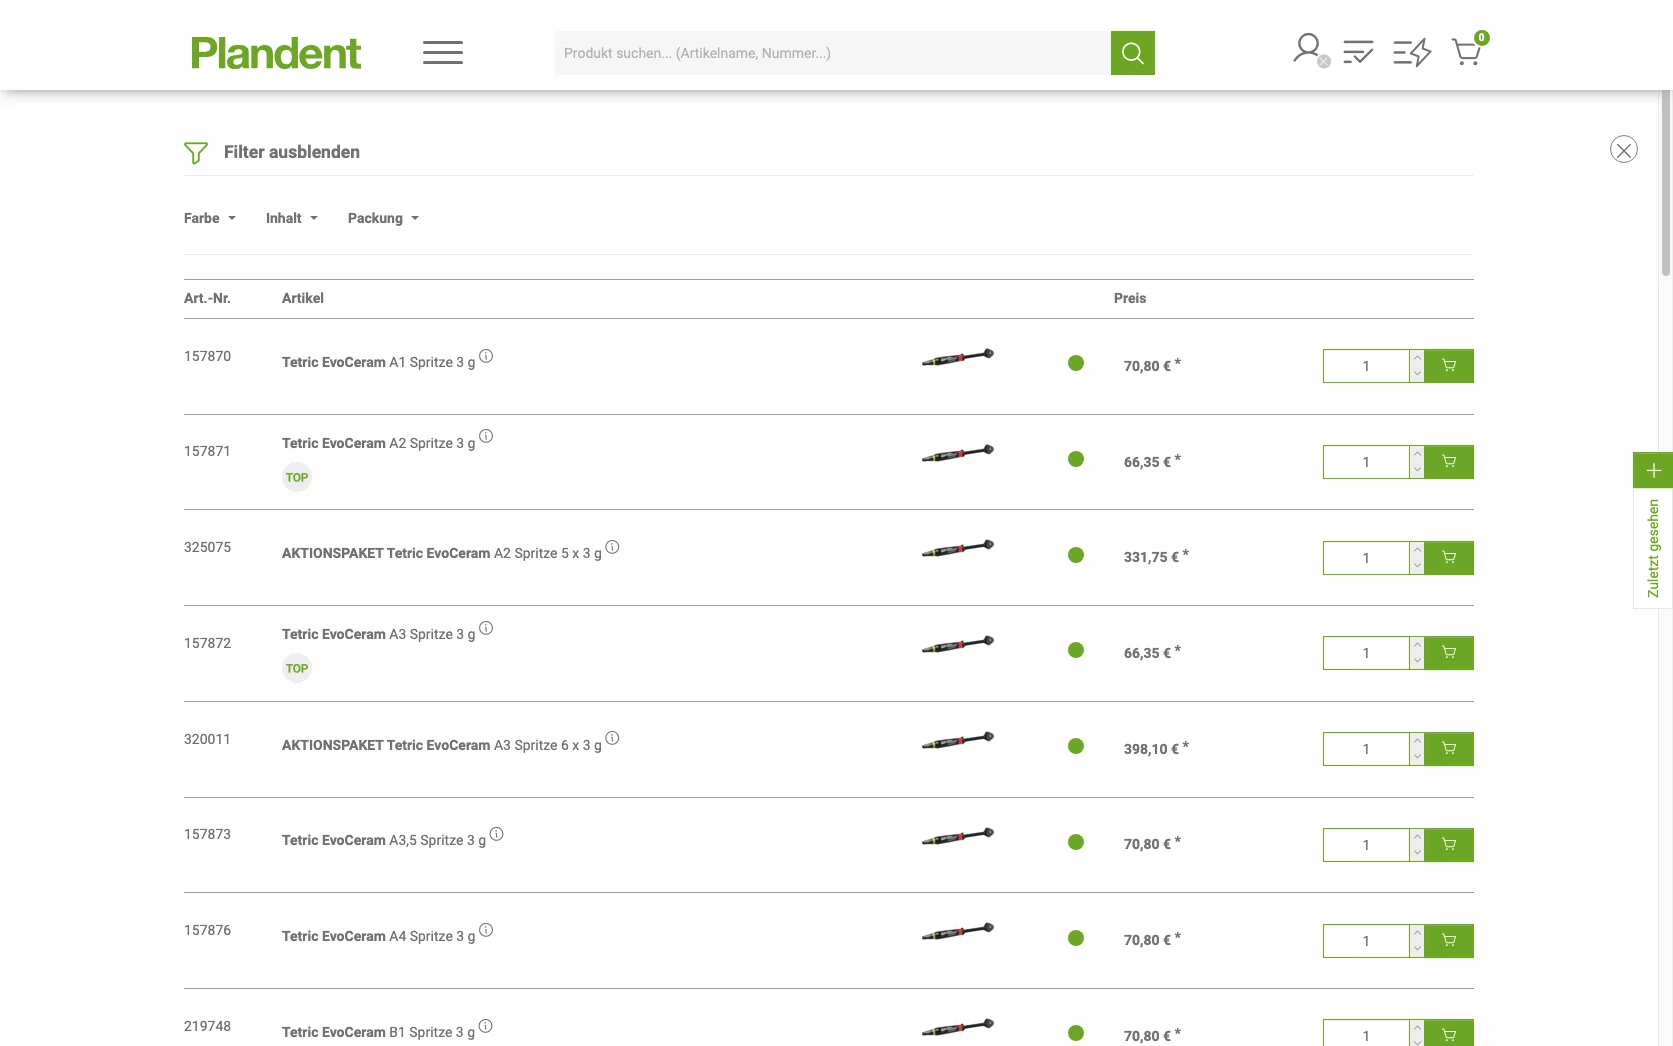This screenshot has height=1046, width=1673.
Task: View product thumbnail for article 157873
Action: click(x=958, y=836)
